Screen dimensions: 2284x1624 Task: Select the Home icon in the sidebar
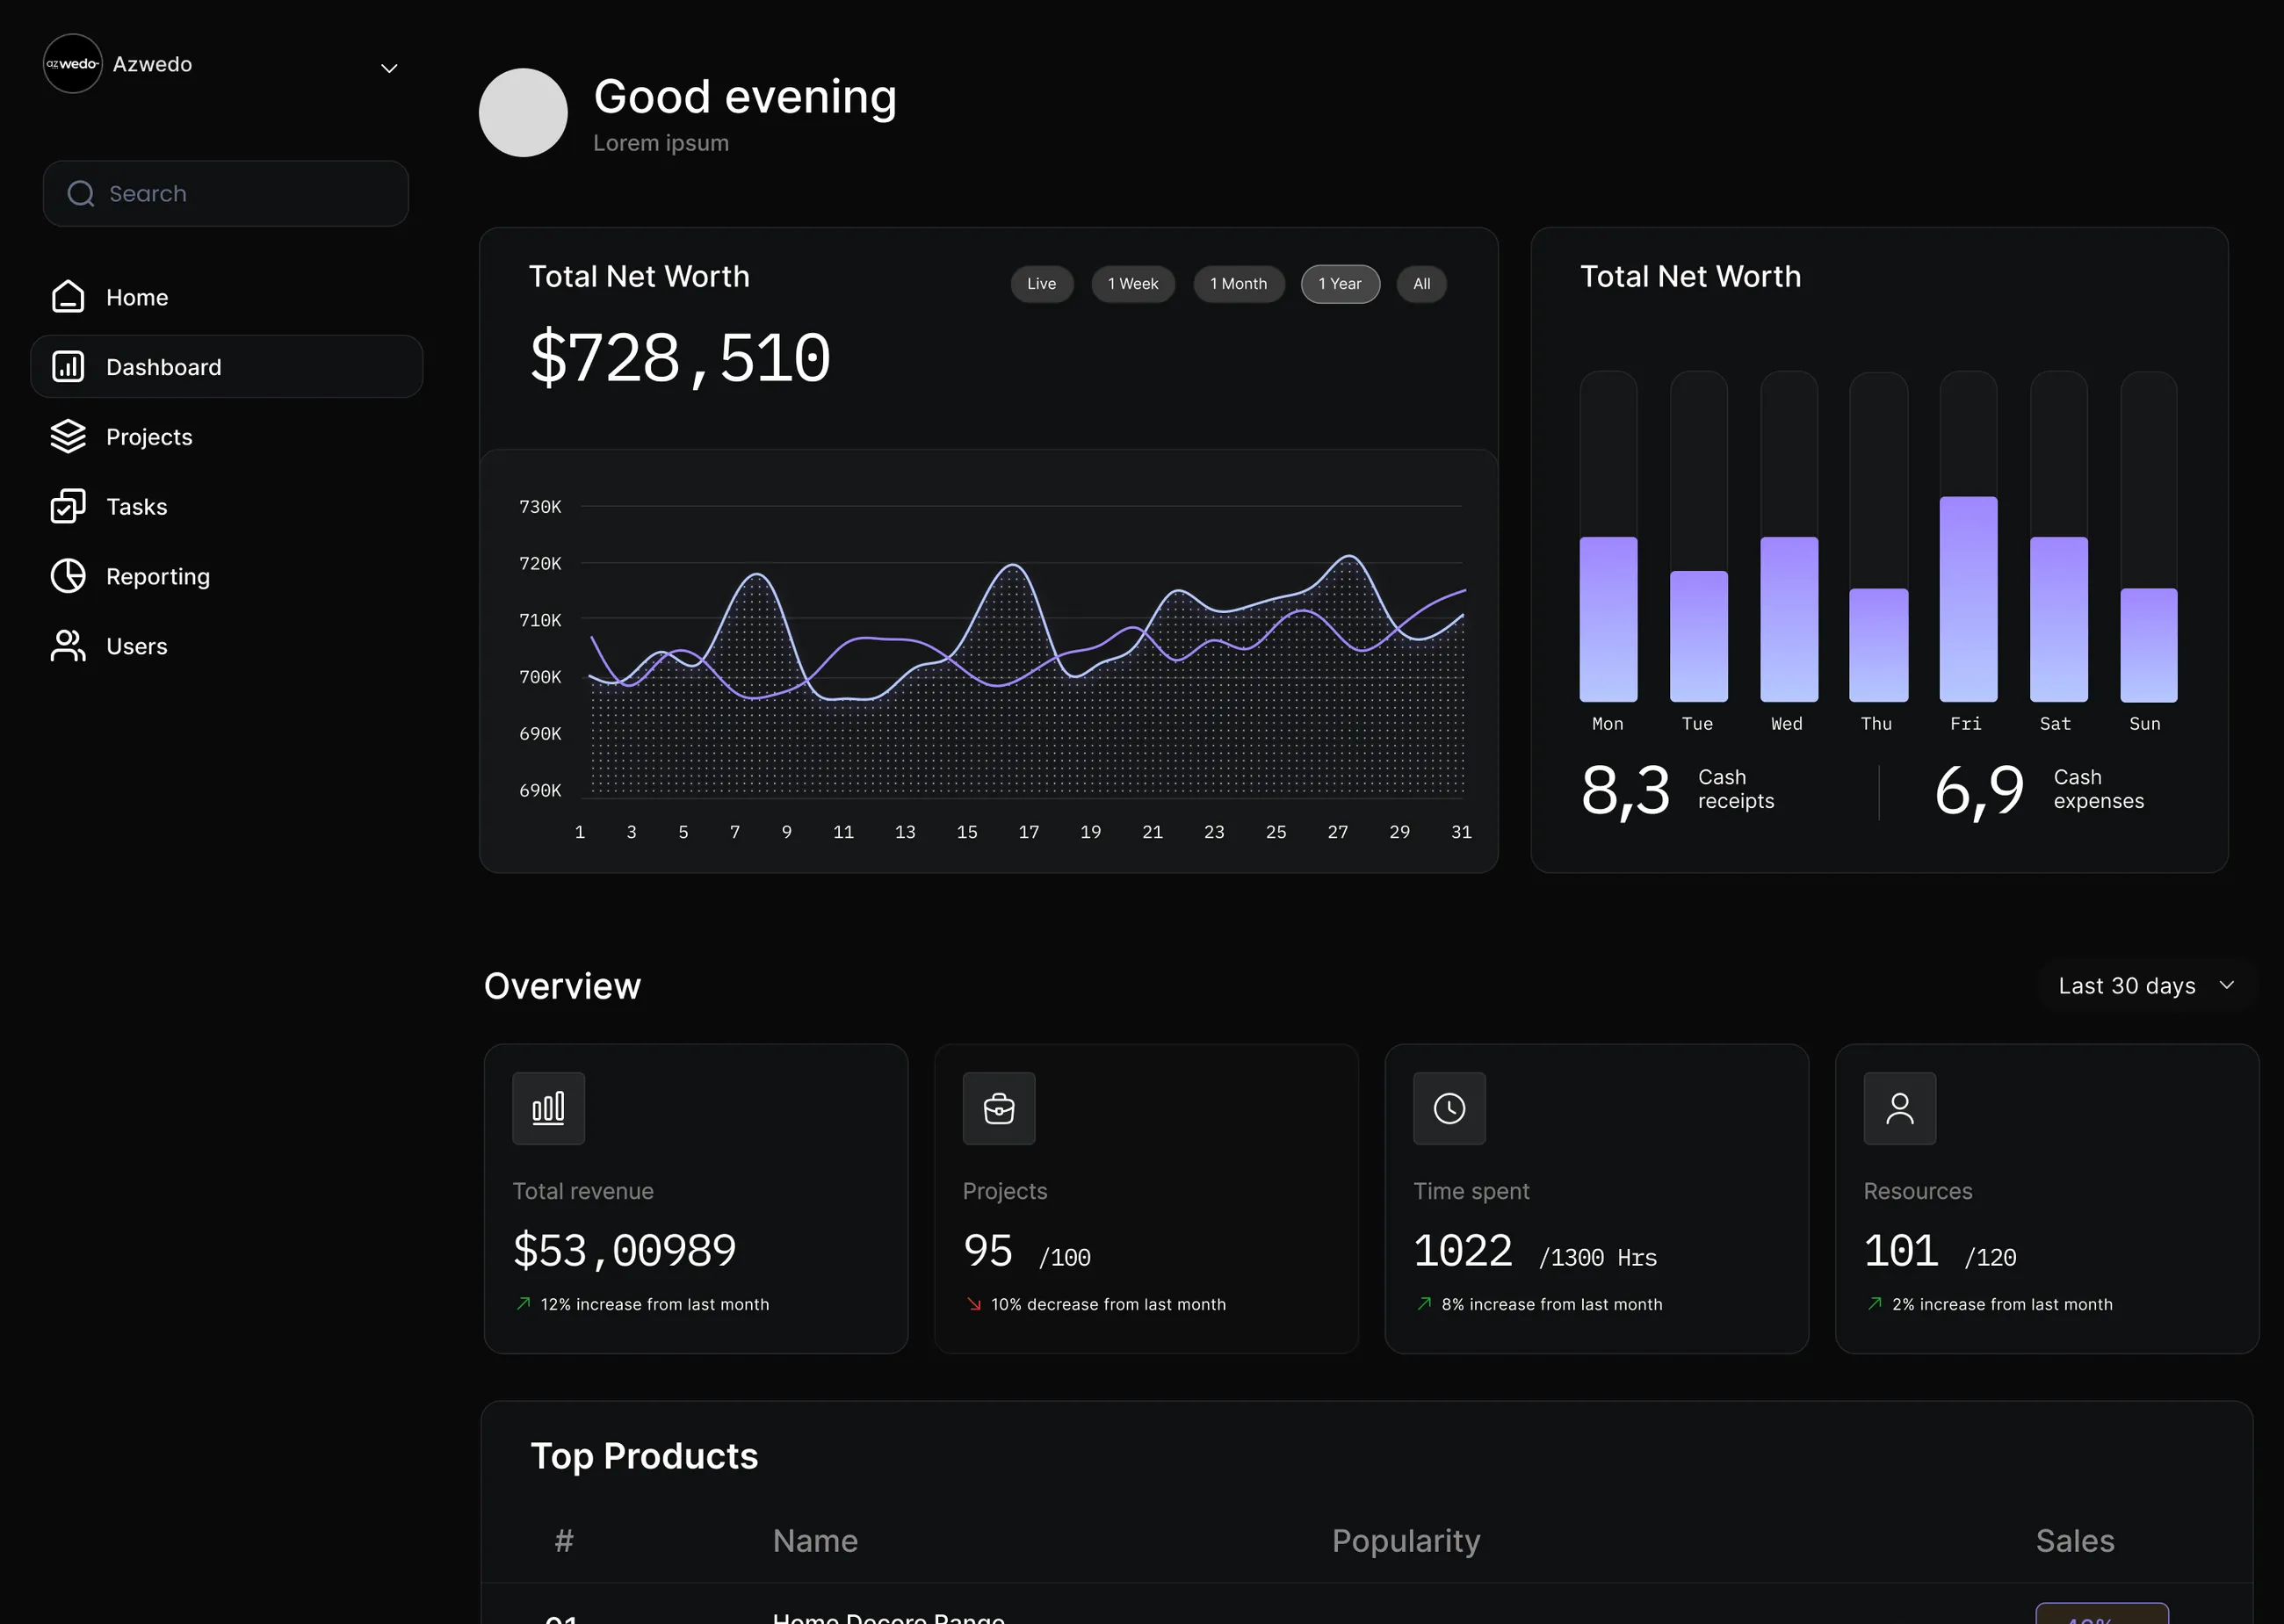(x=67, y=296)
